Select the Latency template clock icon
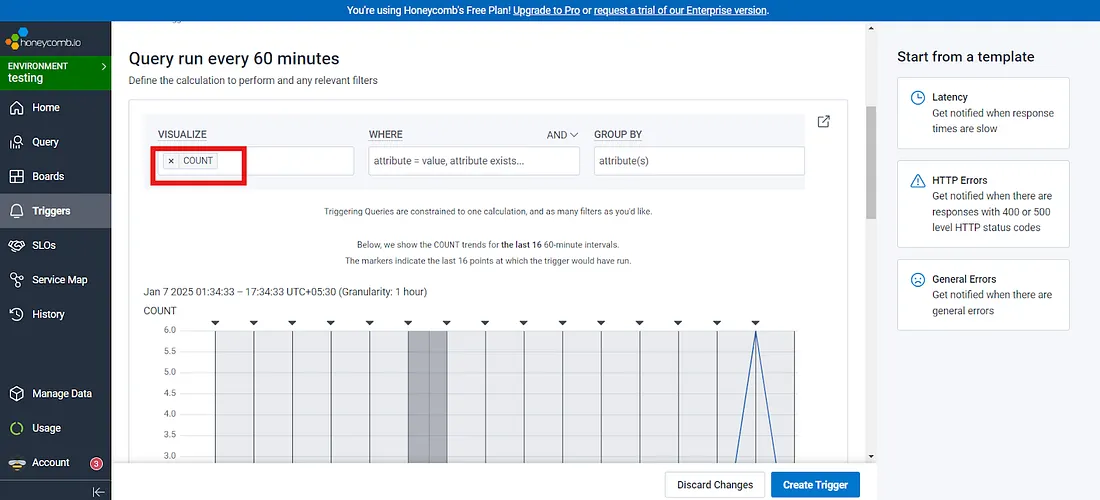 click(x=917, y=98)
